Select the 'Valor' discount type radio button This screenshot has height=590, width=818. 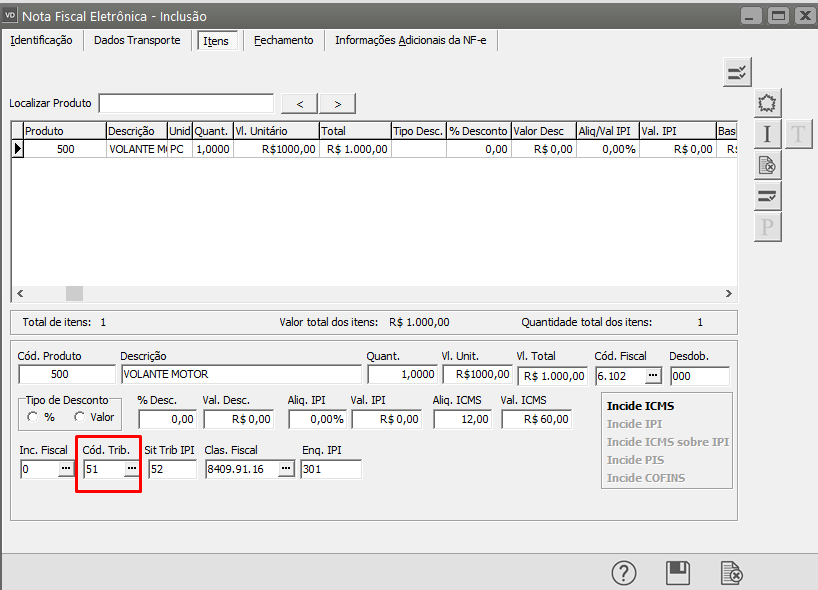80,417
